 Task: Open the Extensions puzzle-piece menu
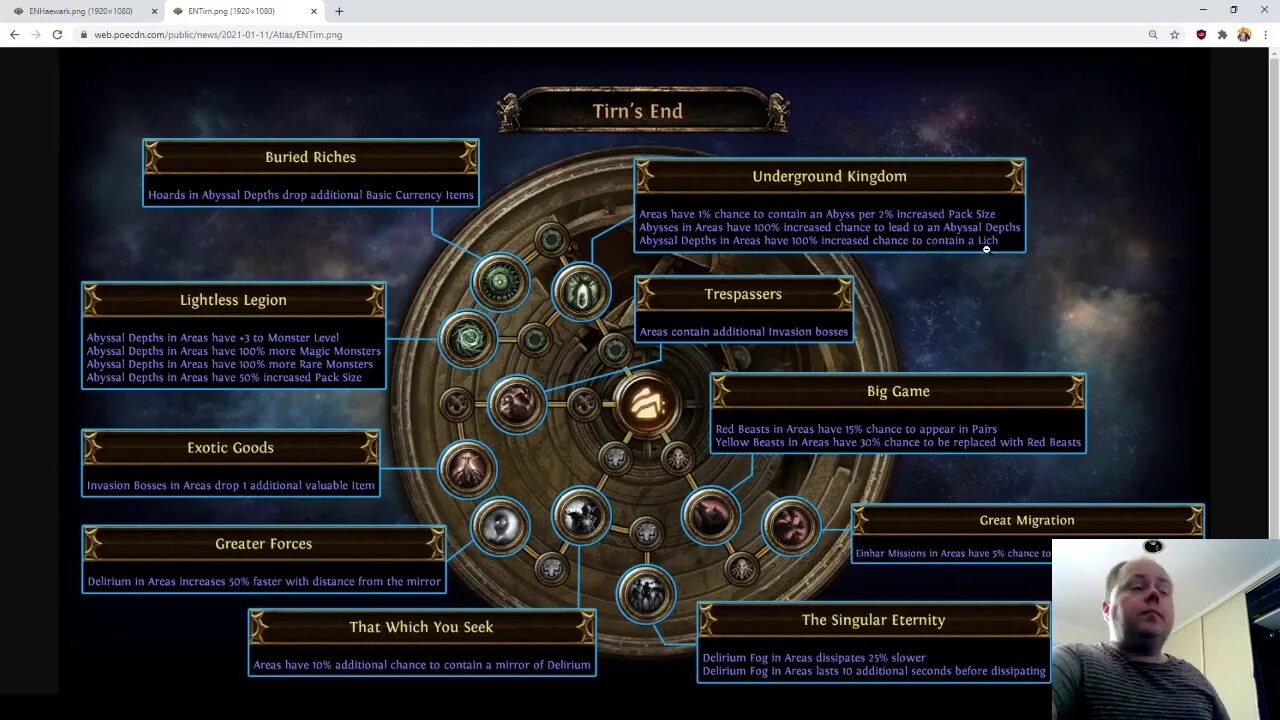(x=1222, y=34)
